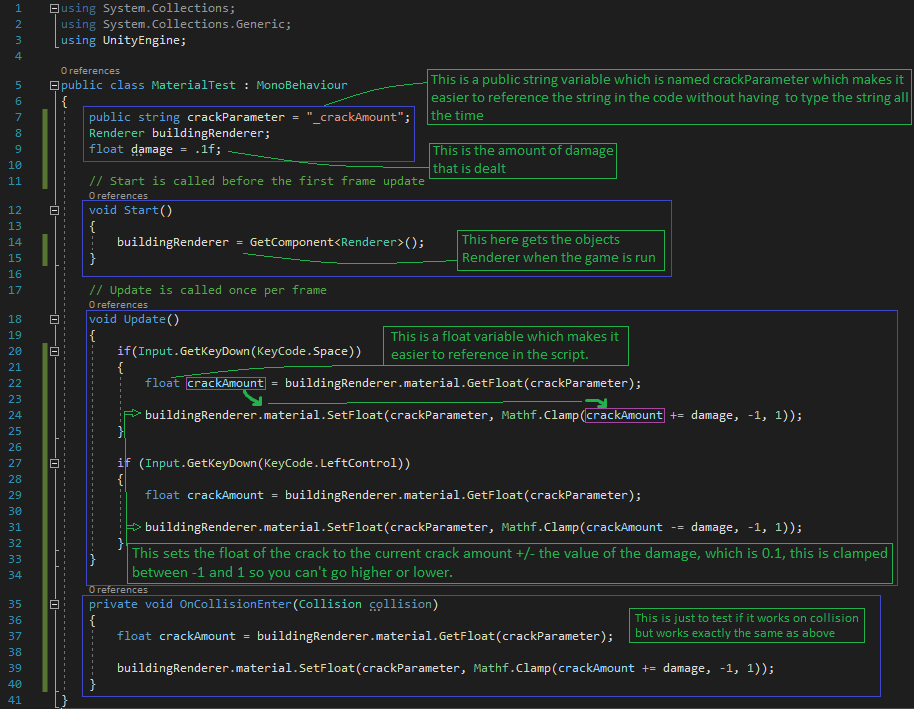914x709 pixels.
Task: Open references link above Start method
Action: pos(117,196)
